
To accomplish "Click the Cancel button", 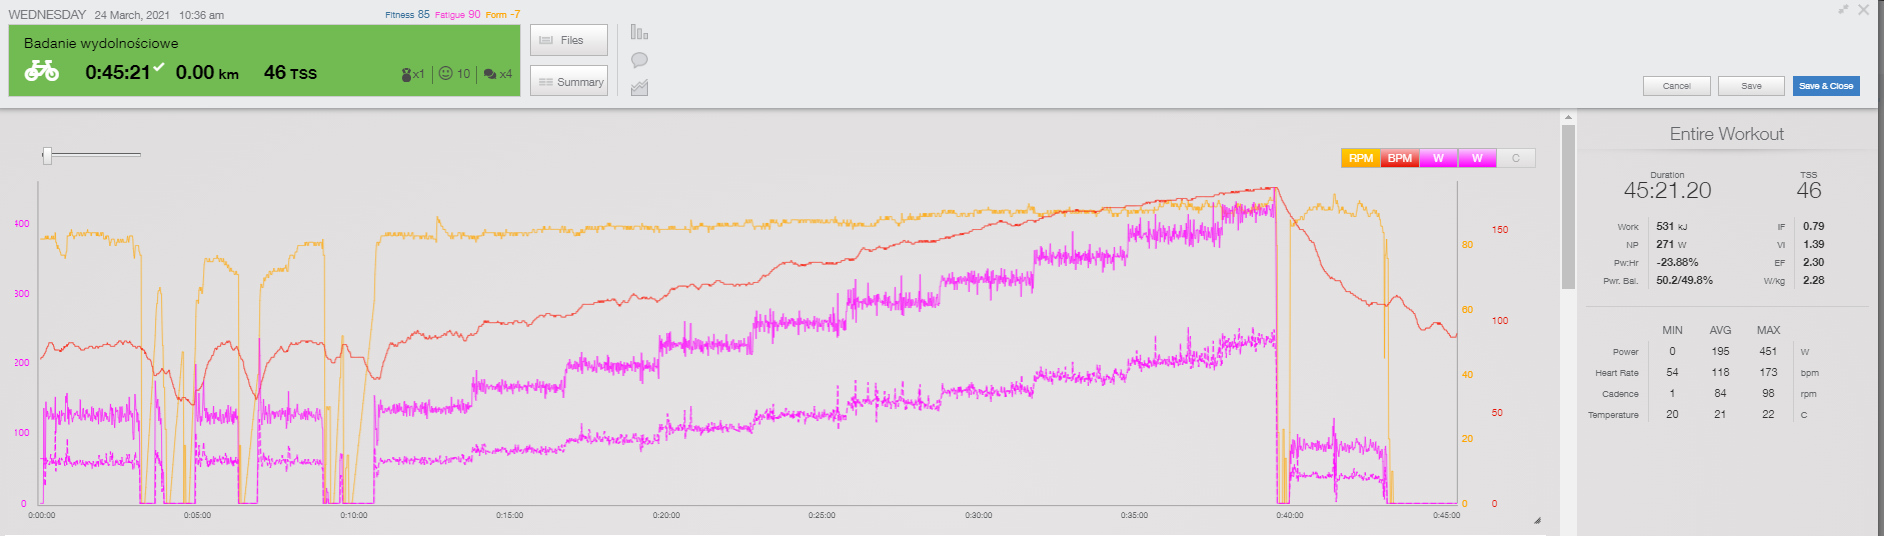I will point(1676,86).
